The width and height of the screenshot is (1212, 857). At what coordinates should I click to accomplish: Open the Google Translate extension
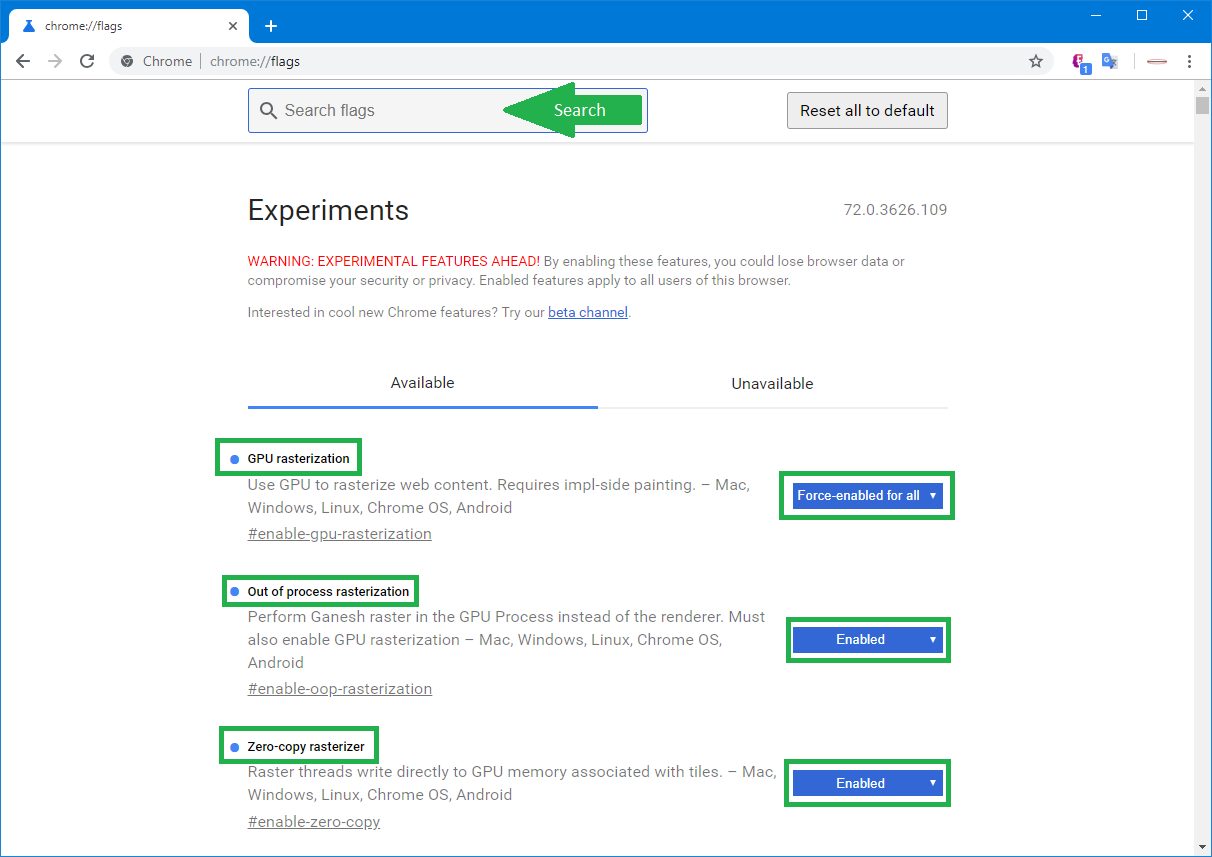point(1109,61)
